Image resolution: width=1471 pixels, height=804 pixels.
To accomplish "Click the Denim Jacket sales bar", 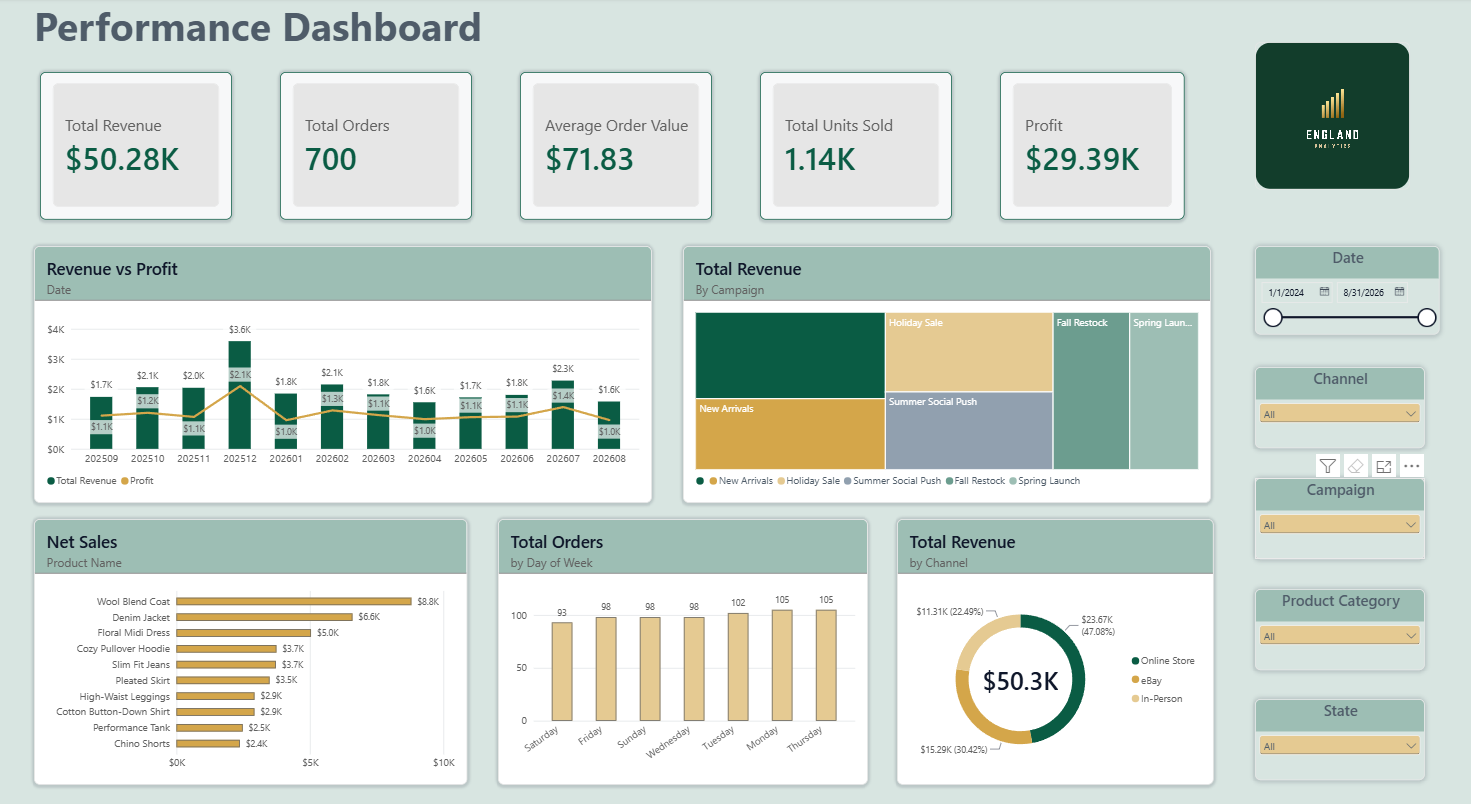I will coord(265,617).
